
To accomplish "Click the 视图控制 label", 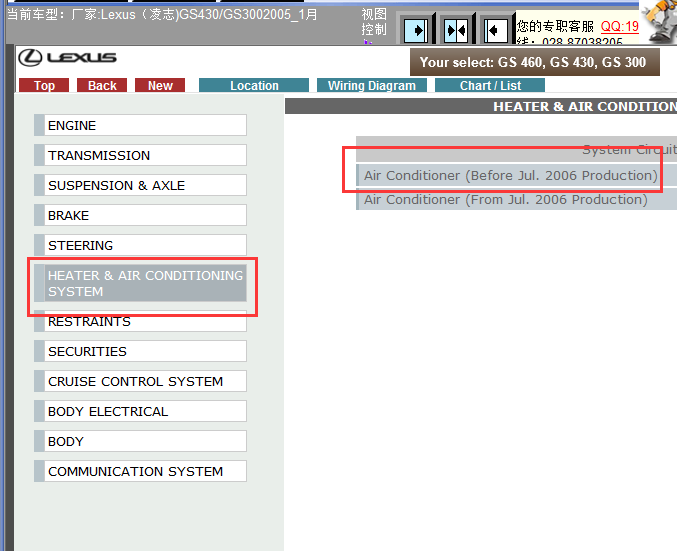I will (374, 22).
